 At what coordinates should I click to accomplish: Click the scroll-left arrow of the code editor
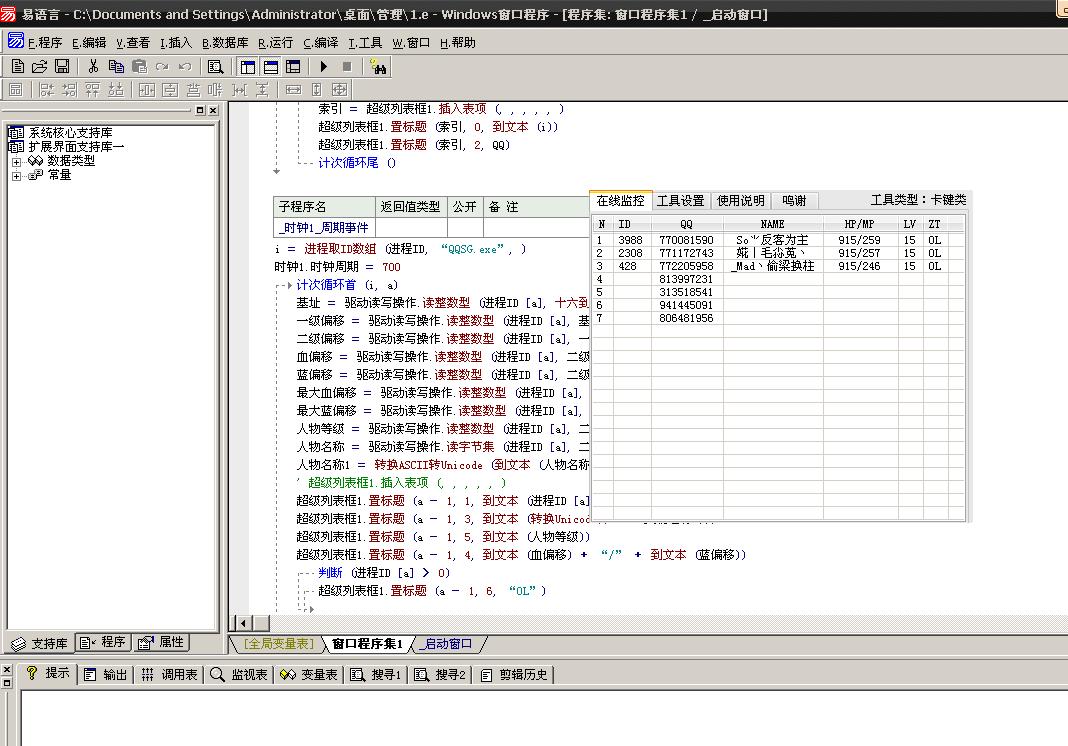243,622
